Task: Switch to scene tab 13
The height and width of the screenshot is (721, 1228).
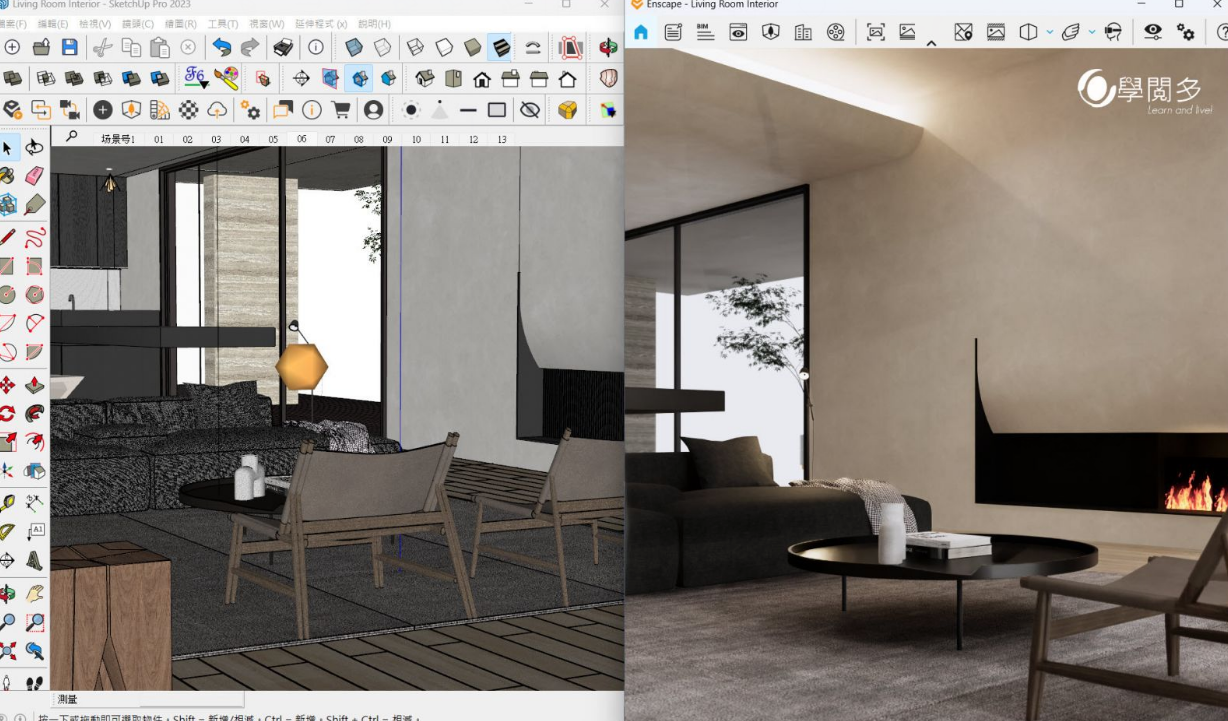Action: 502,139
